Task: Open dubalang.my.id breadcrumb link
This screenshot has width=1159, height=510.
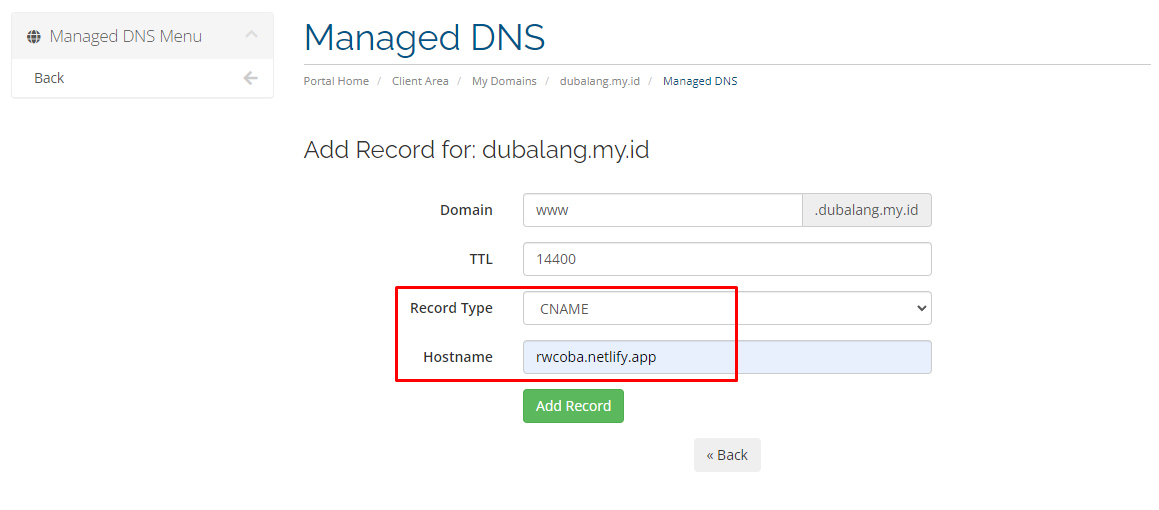Action: [599, 81]
